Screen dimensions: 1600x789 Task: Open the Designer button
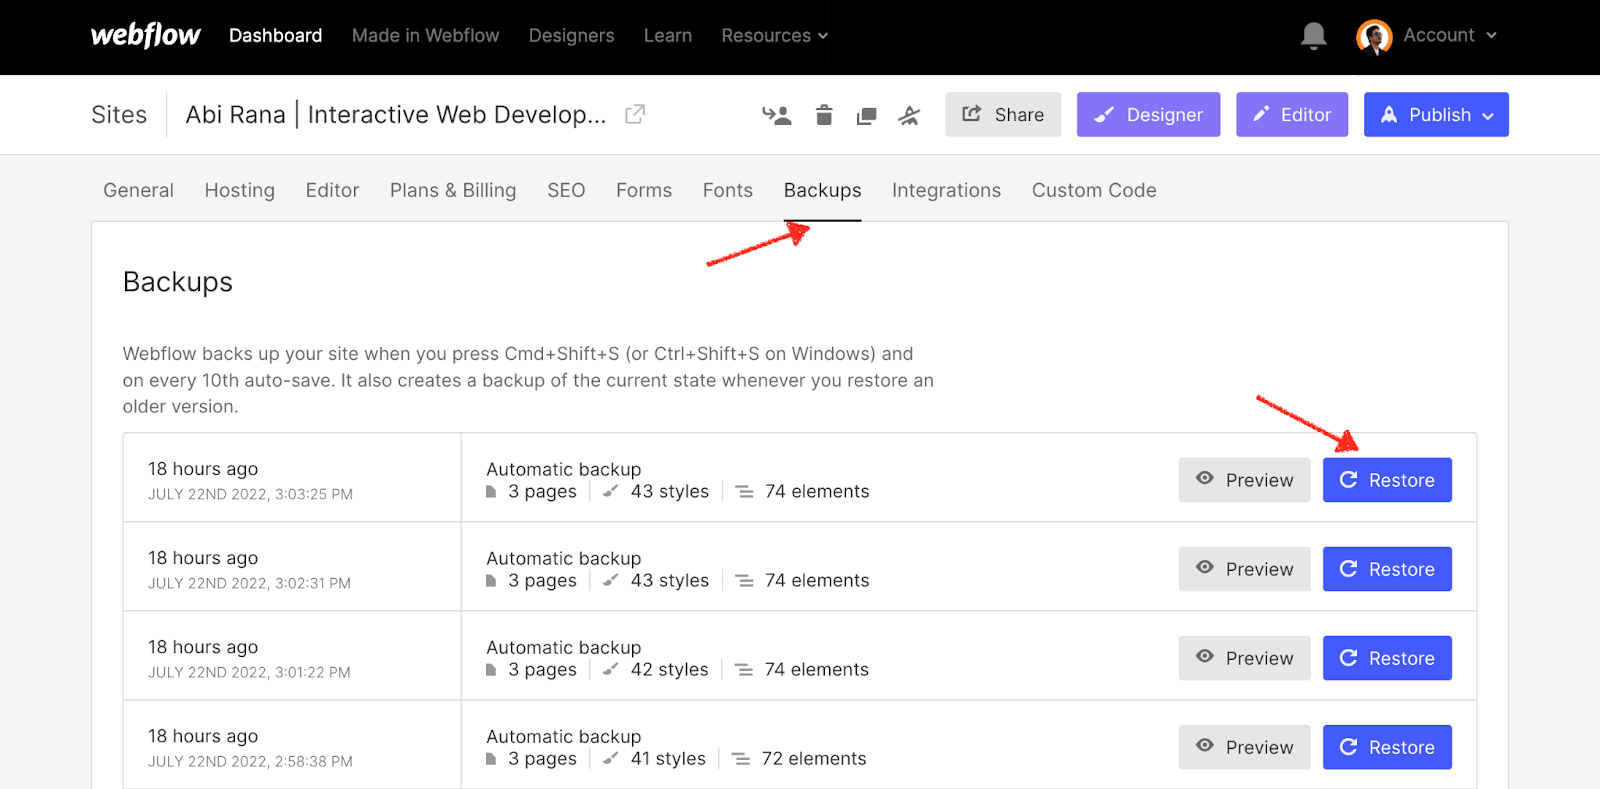pos(1148,115)
